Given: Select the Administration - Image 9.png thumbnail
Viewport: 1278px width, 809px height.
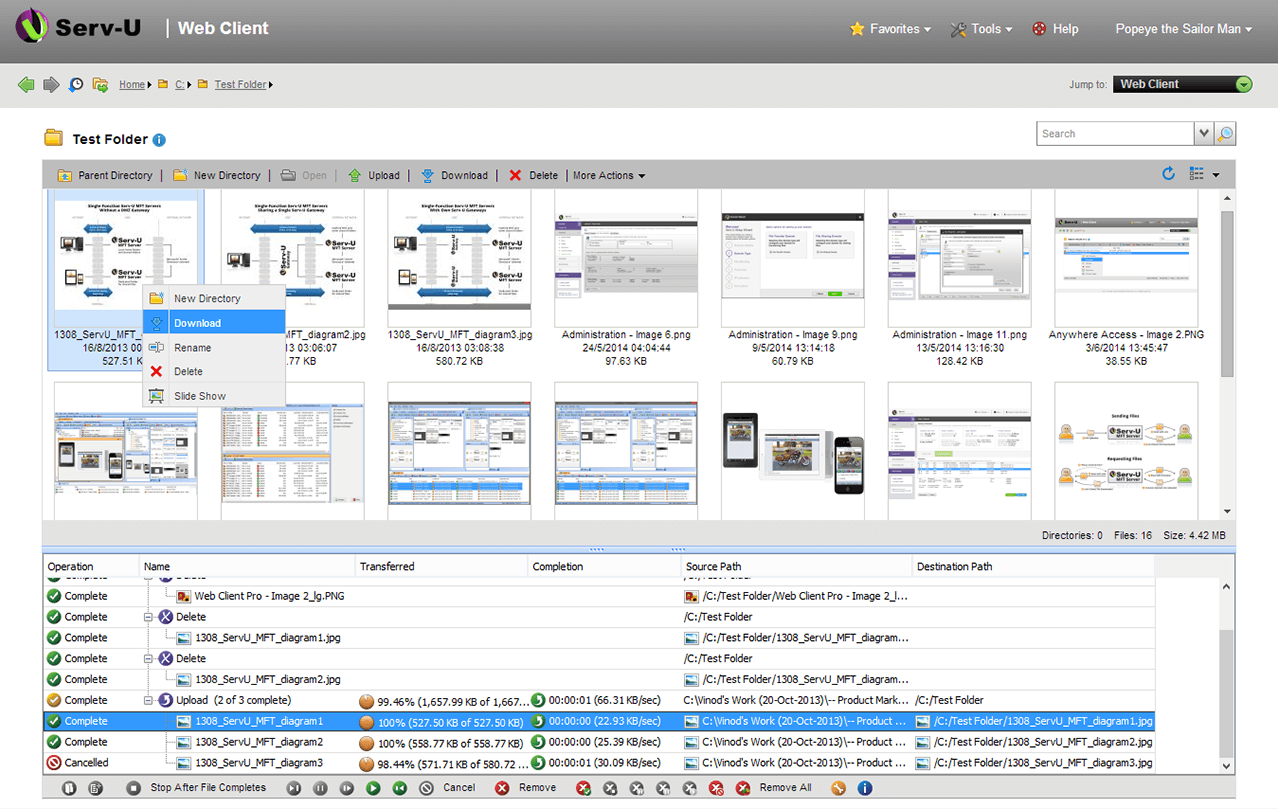Looking at the screenshot, I should [792, 279].
